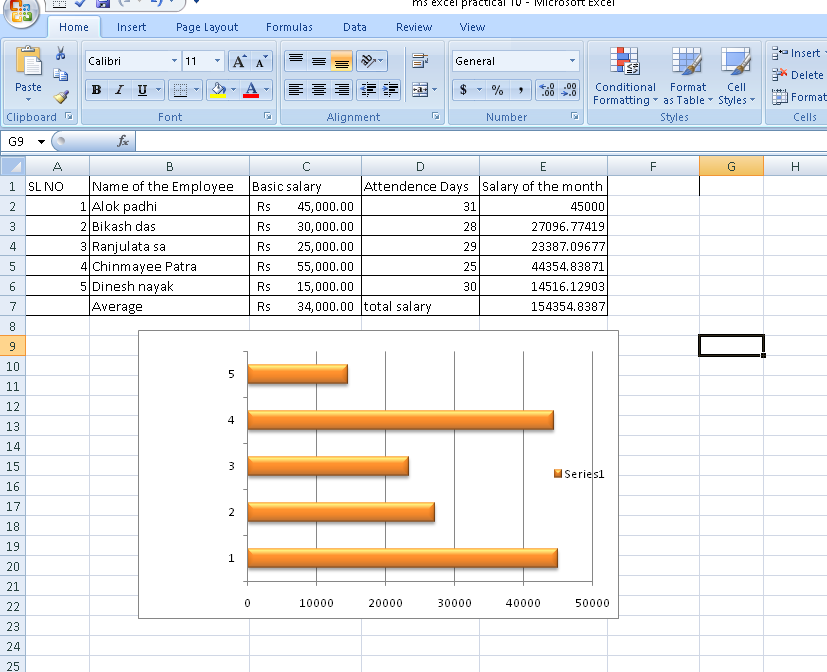
Task: Click the Insert Function fx icon
Action: pos(123,142)
